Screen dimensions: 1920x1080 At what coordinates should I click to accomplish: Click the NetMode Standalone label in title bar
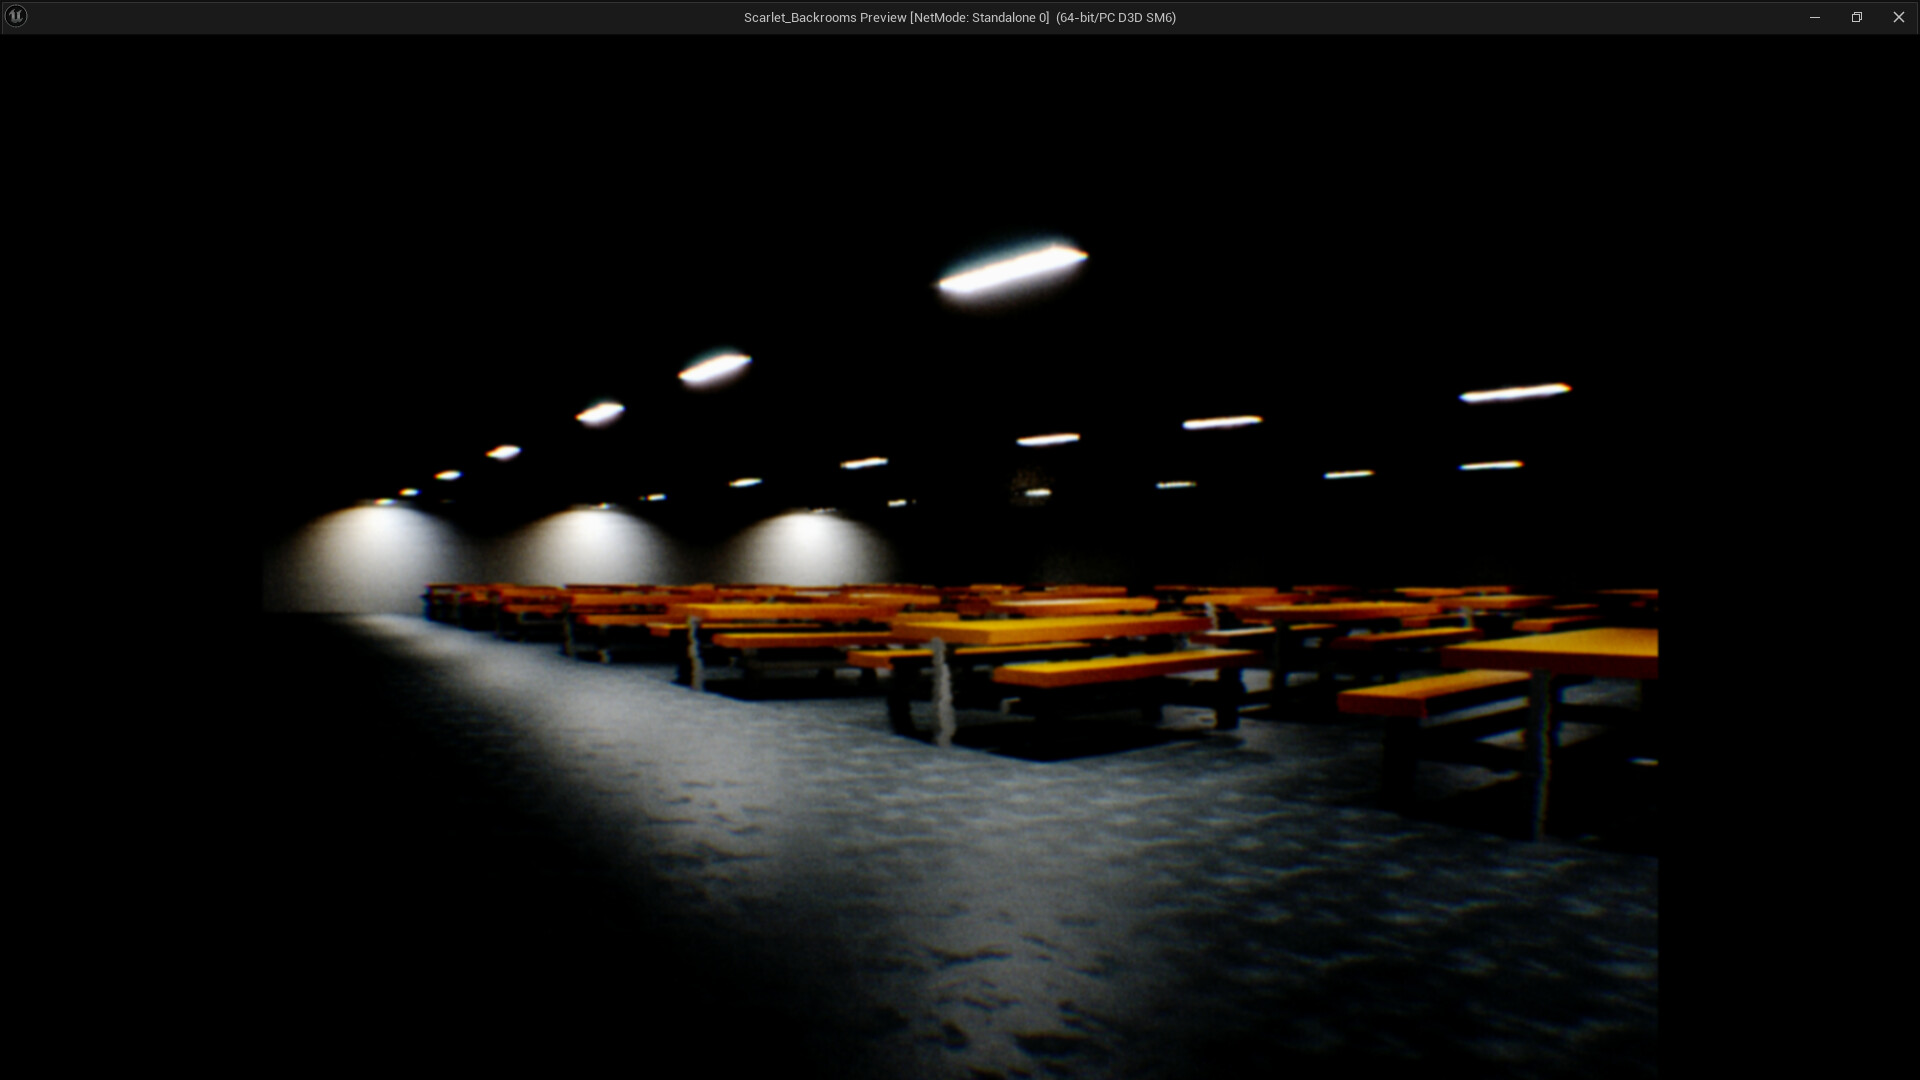pyautogui.click(x=981, y=17)
